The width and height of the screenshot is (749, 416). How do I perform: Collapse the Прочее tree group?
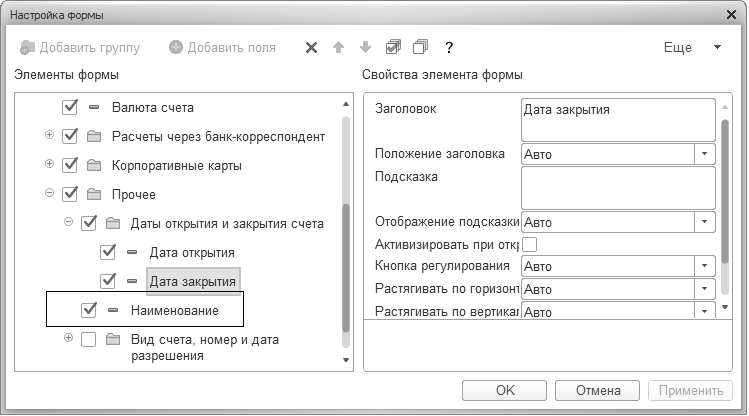48,193
